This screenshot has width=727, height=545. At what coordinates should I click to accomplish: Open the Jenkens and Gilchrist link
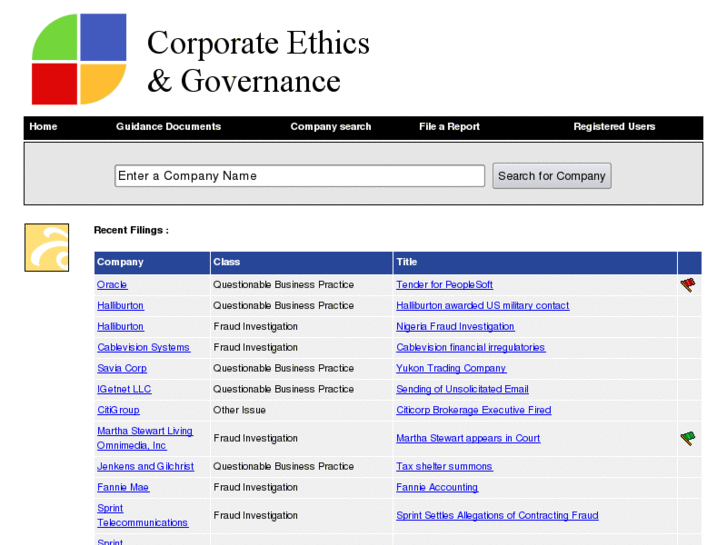pyautogui.click(x=146, y=466)
